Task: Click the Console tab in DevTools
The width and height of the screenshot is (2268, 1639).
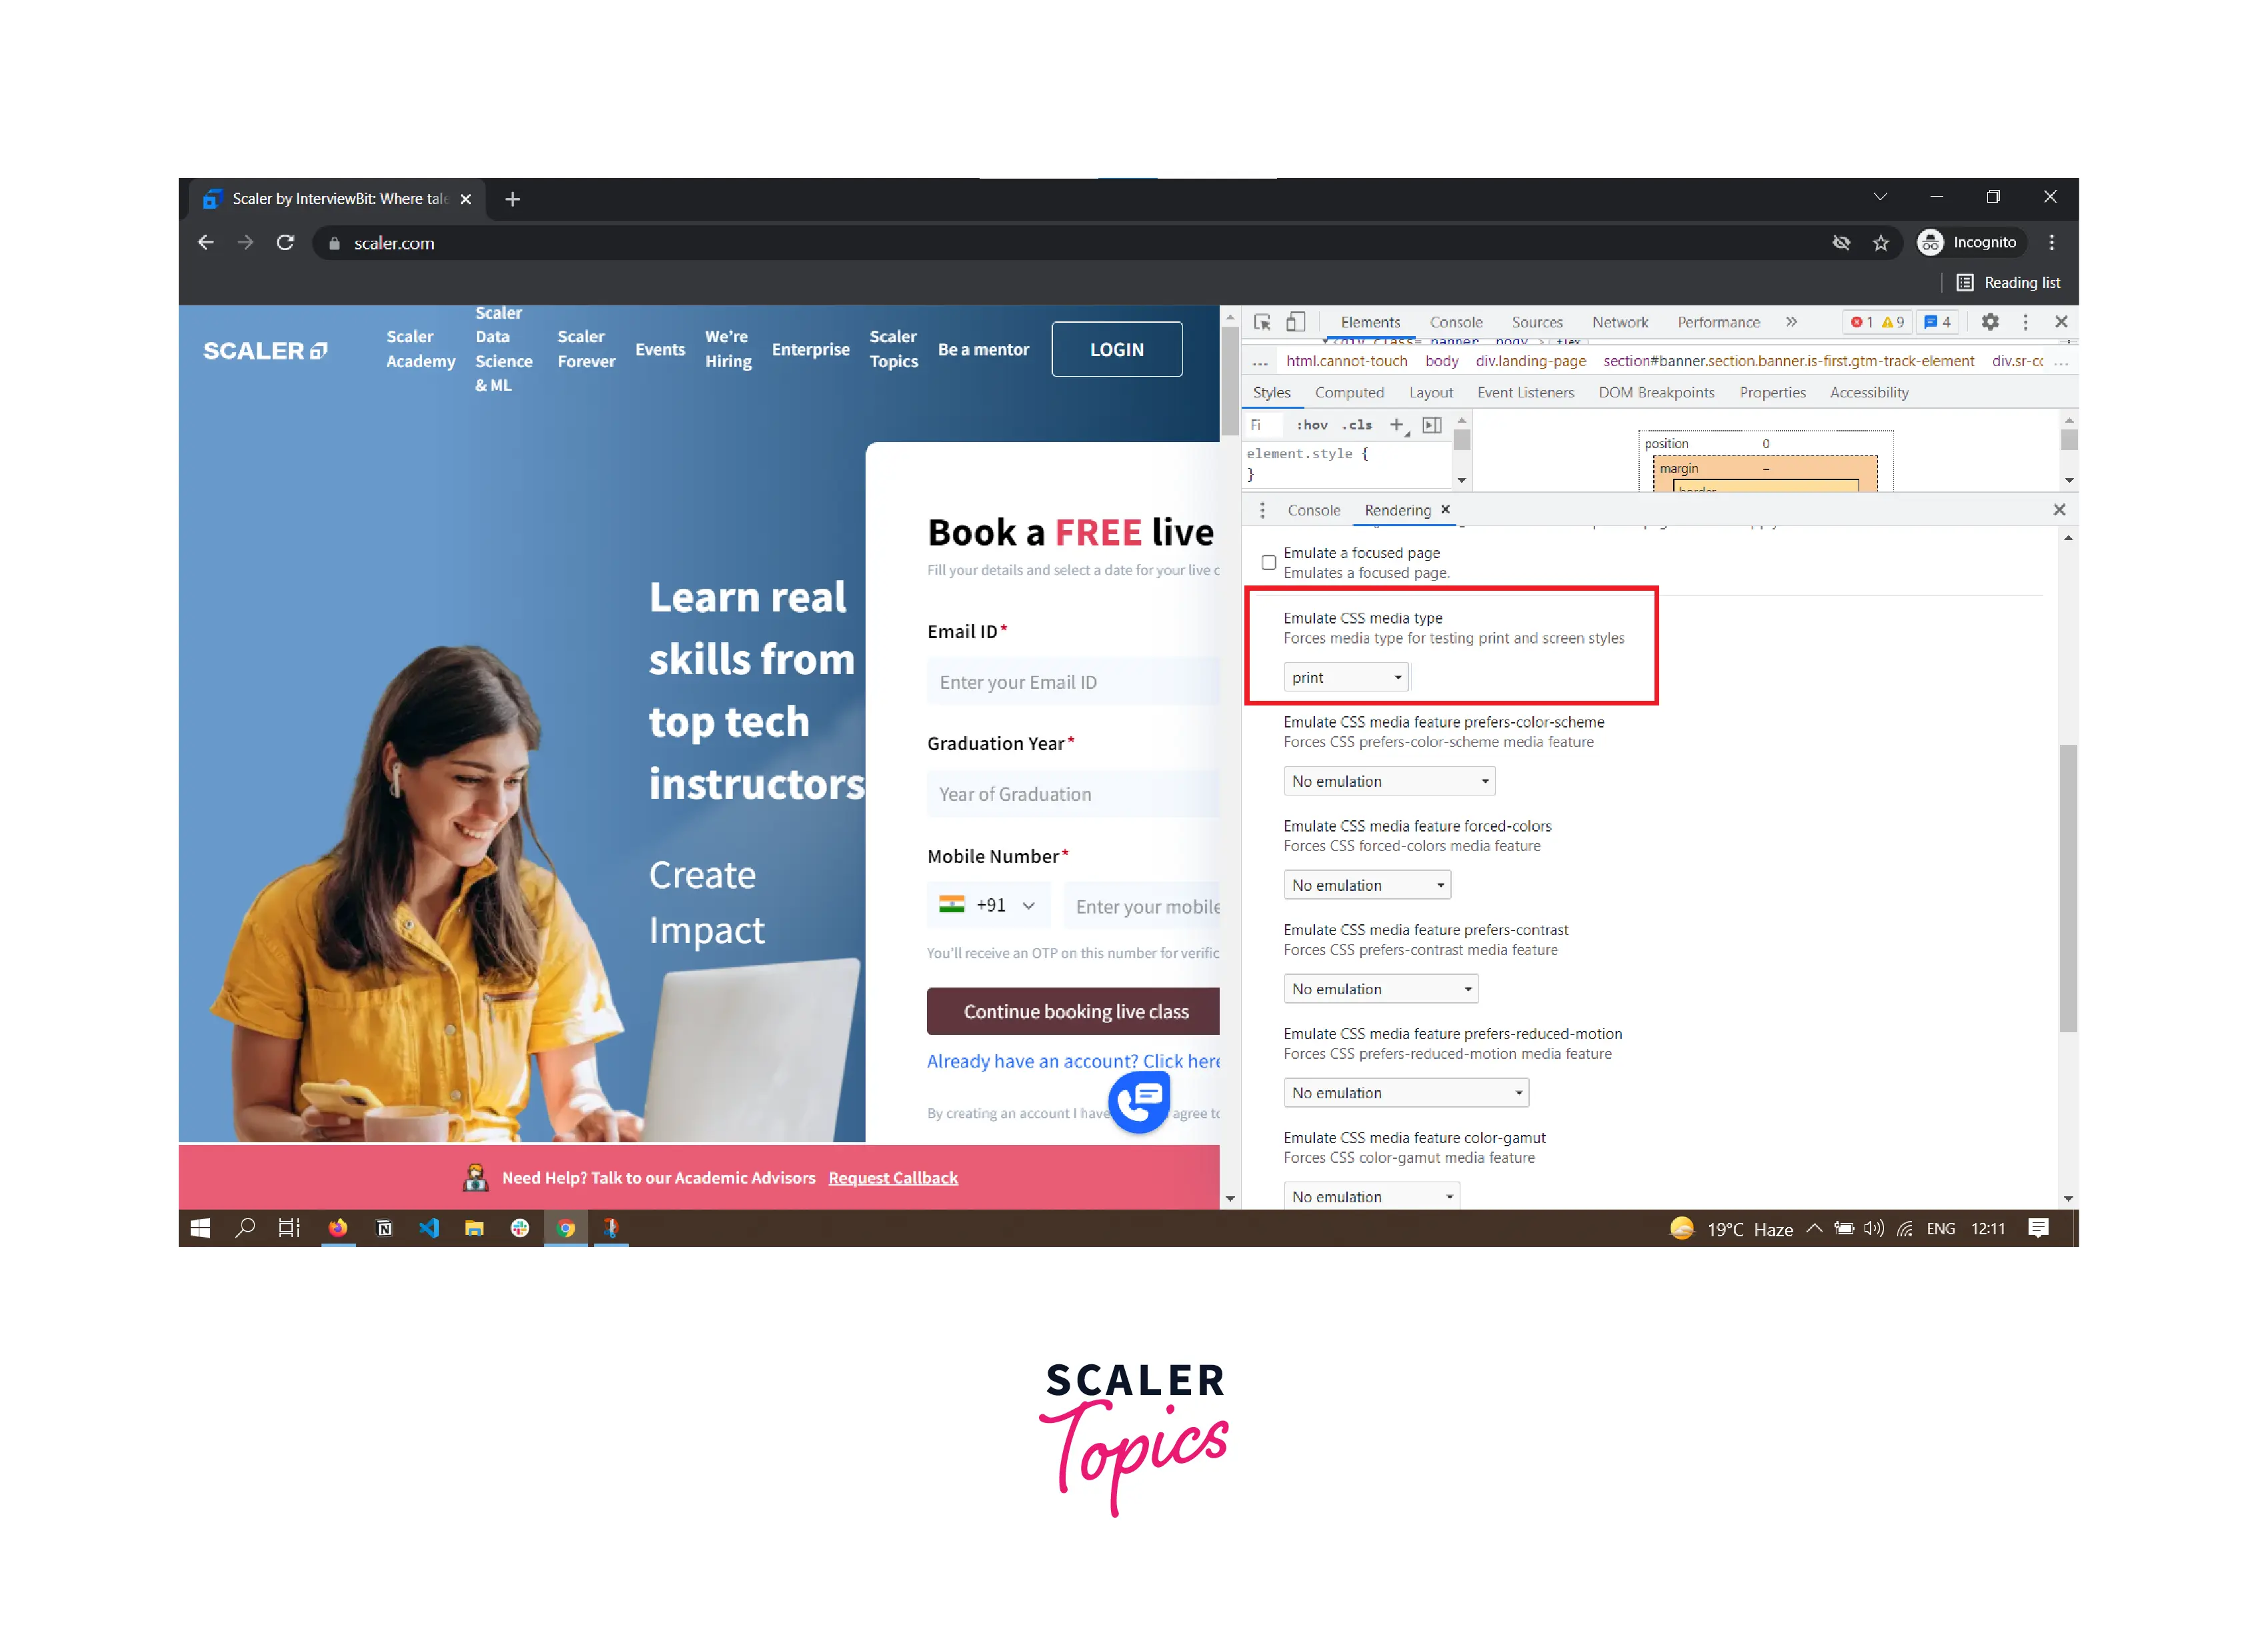Action: coord(1452,321)
